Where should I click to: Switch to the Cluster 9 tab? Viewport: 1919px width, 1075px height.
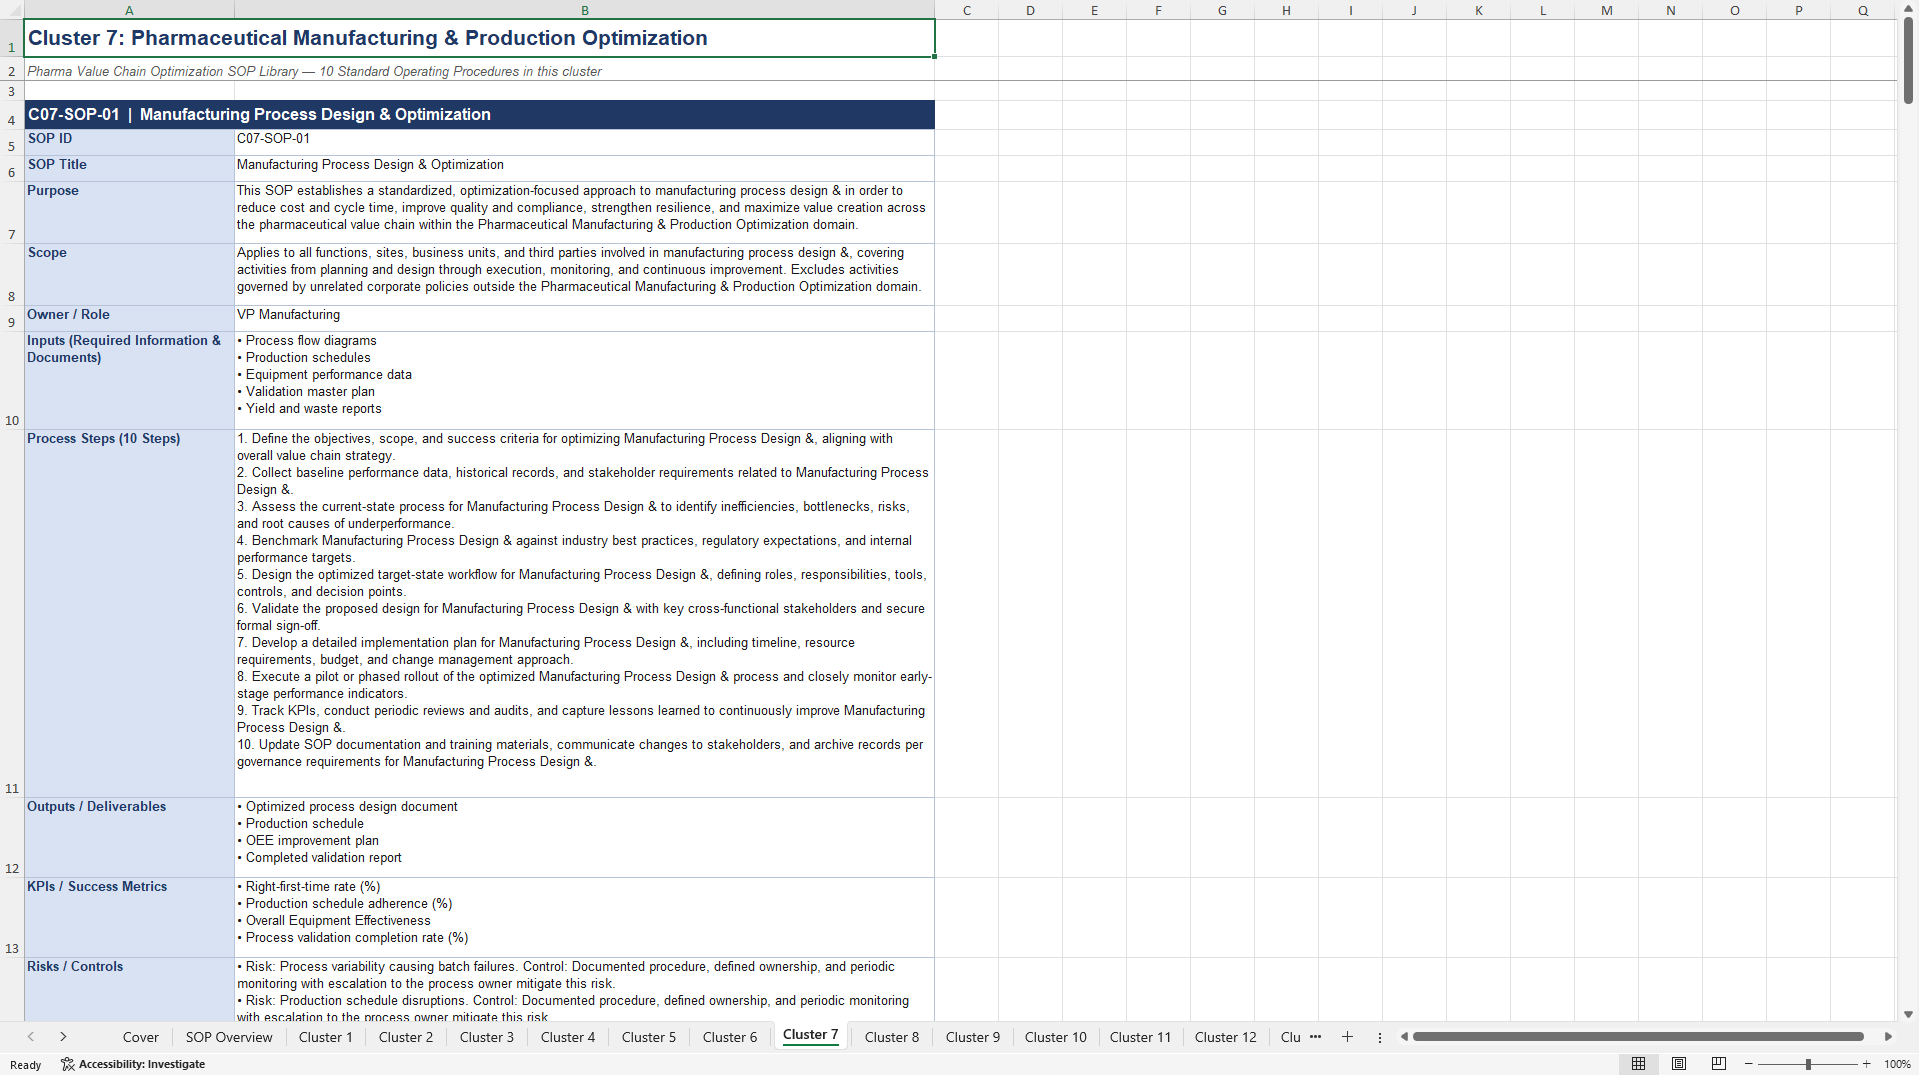[973, 1037]
